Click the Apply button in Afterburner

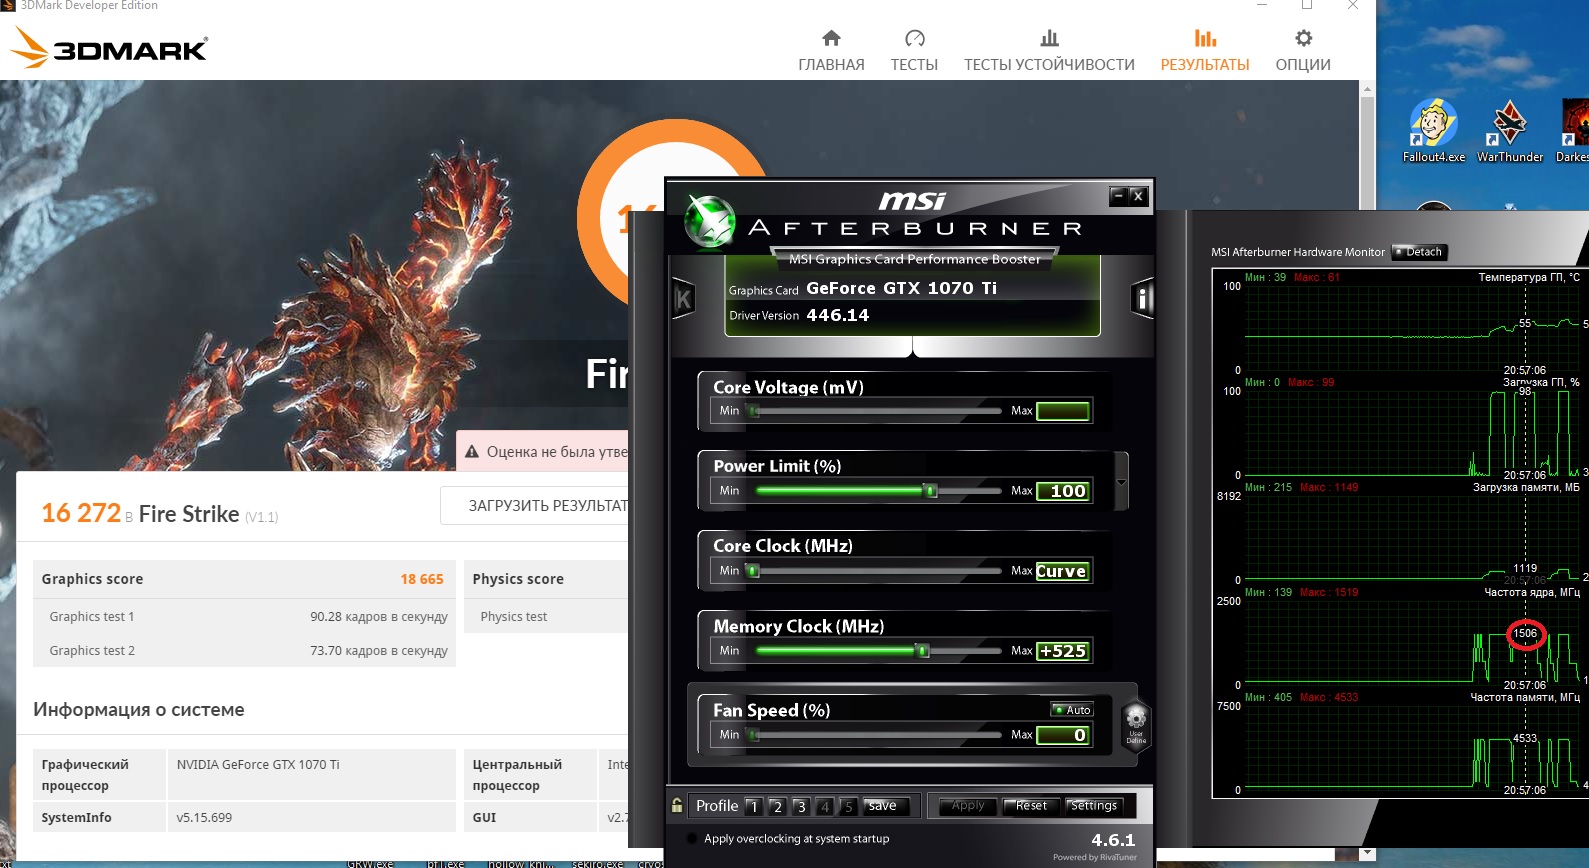(x=968, y=806)
